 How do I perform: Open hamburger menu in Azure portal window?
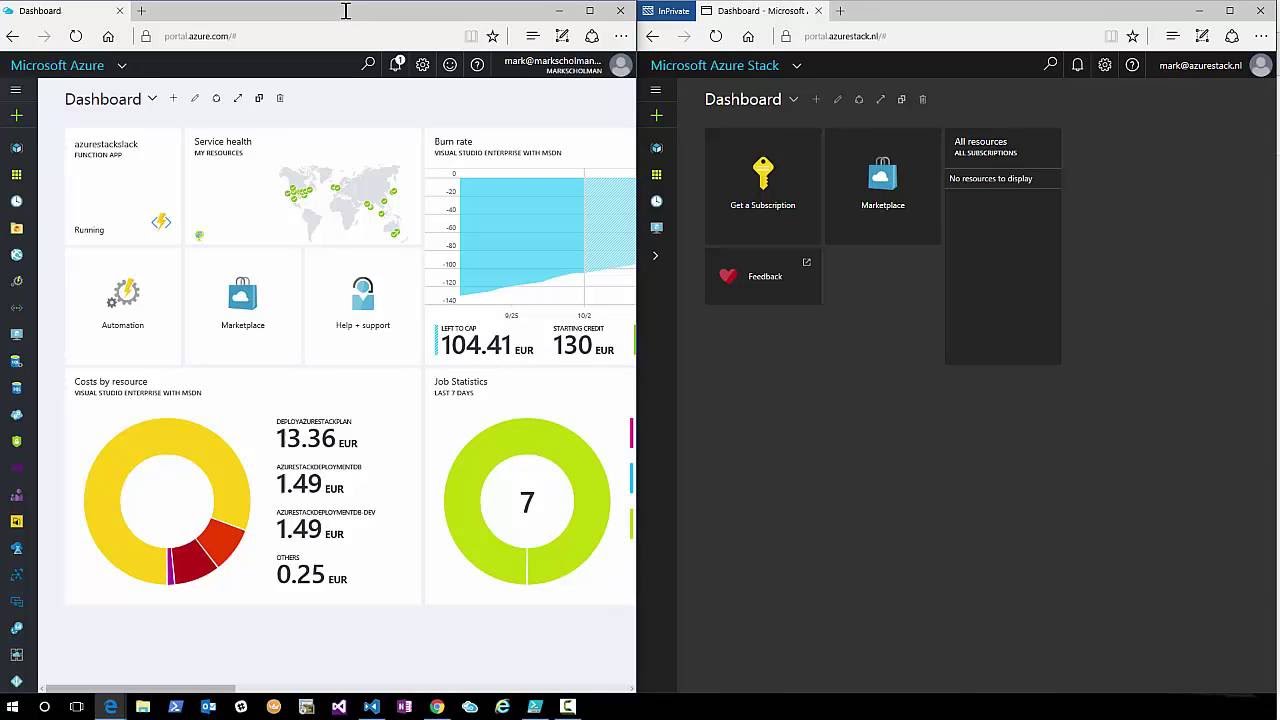pyautogui.click(x=16, y=90)
